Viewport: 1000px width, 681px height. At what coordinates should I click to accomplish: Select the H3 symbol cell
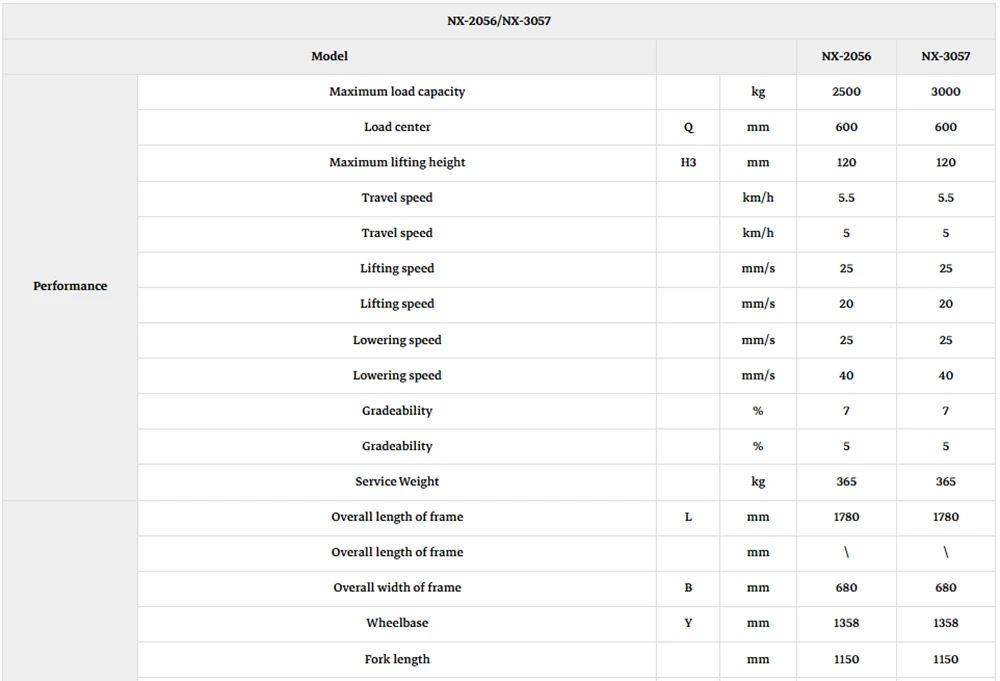pyautogui.click(x=688, y=163)
